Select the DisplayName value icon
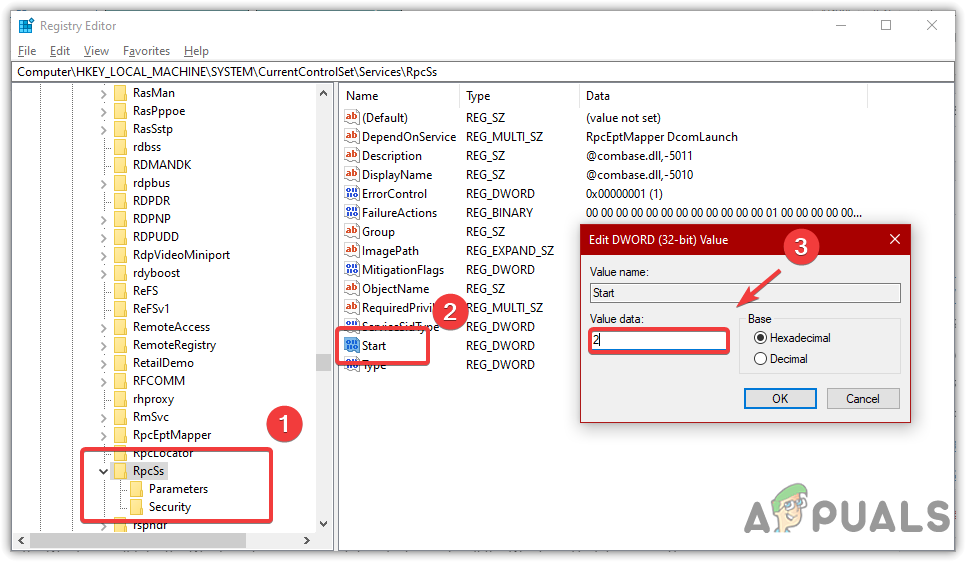 (x=352, y=174)
